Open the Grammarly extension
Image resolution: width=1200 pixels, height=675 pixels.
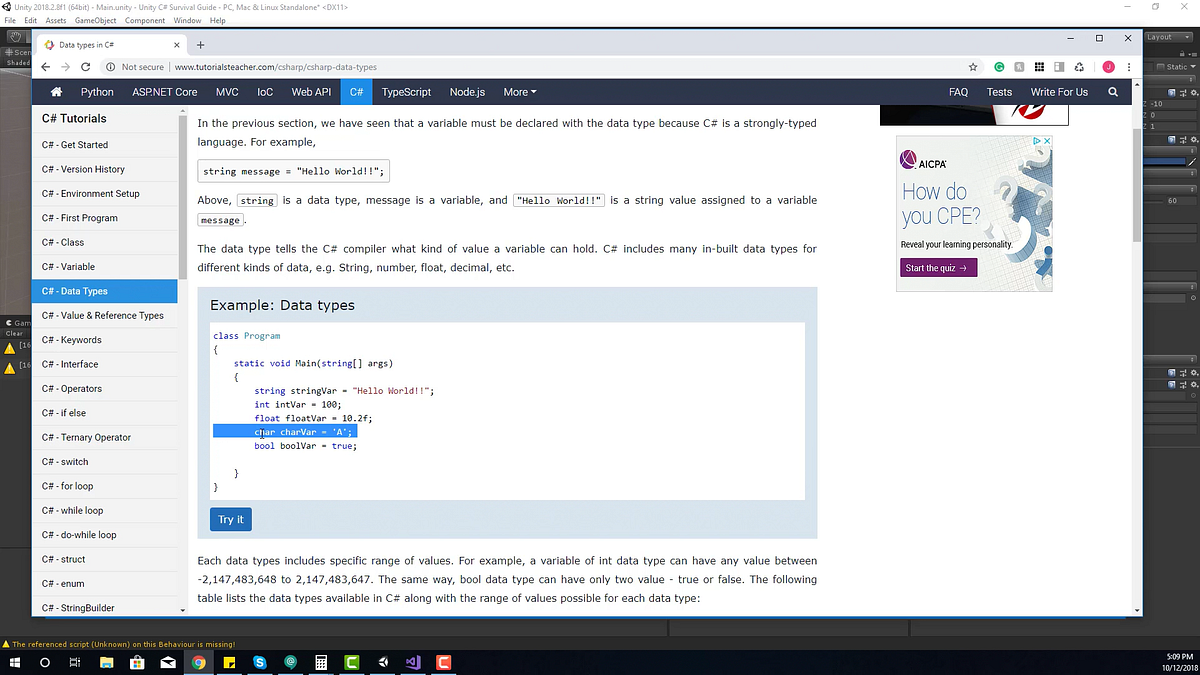(x=999, y=66)
